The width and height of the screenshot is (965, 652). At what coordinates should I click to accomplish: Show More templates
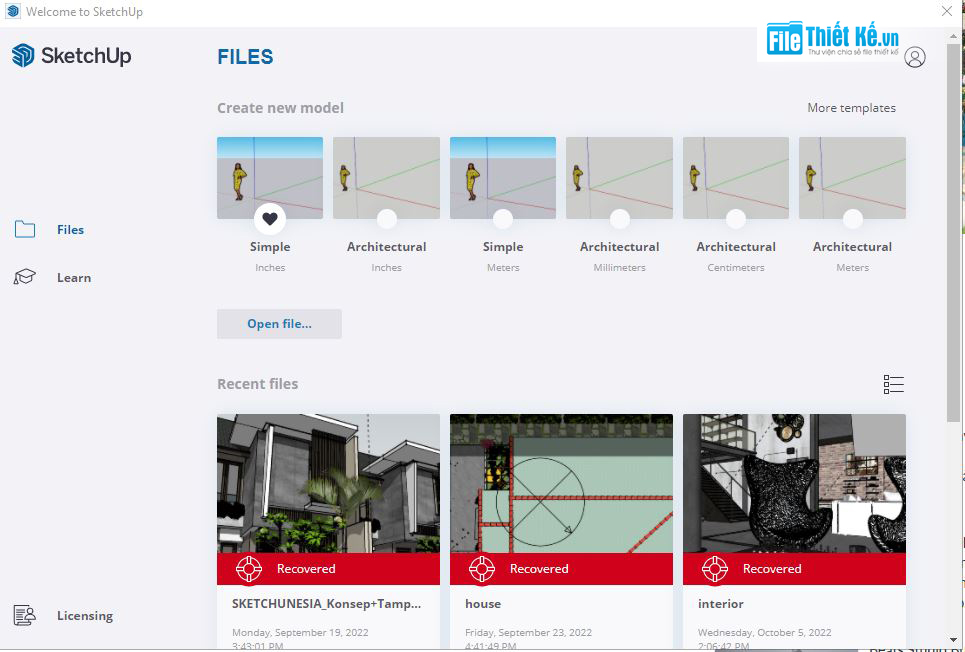click(851, 108)
